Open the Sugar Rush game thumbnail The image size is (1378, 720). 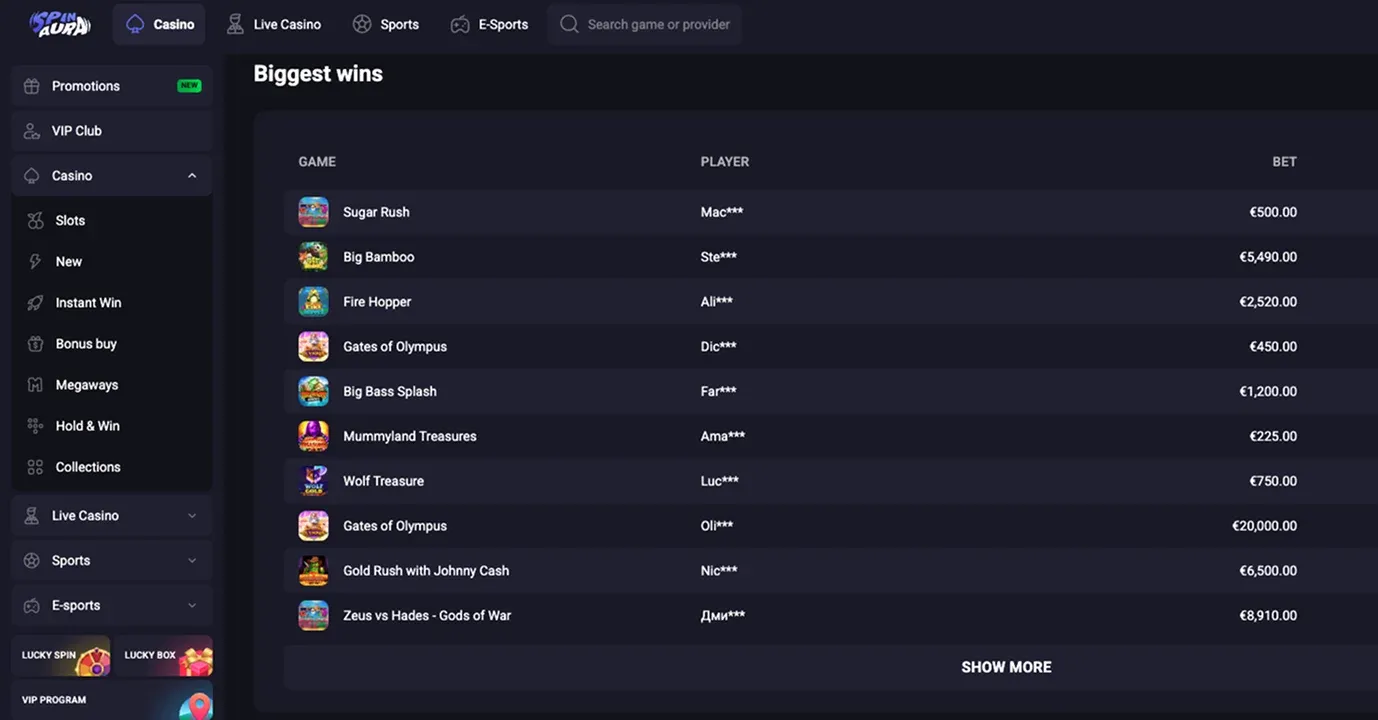coord(313,211)
